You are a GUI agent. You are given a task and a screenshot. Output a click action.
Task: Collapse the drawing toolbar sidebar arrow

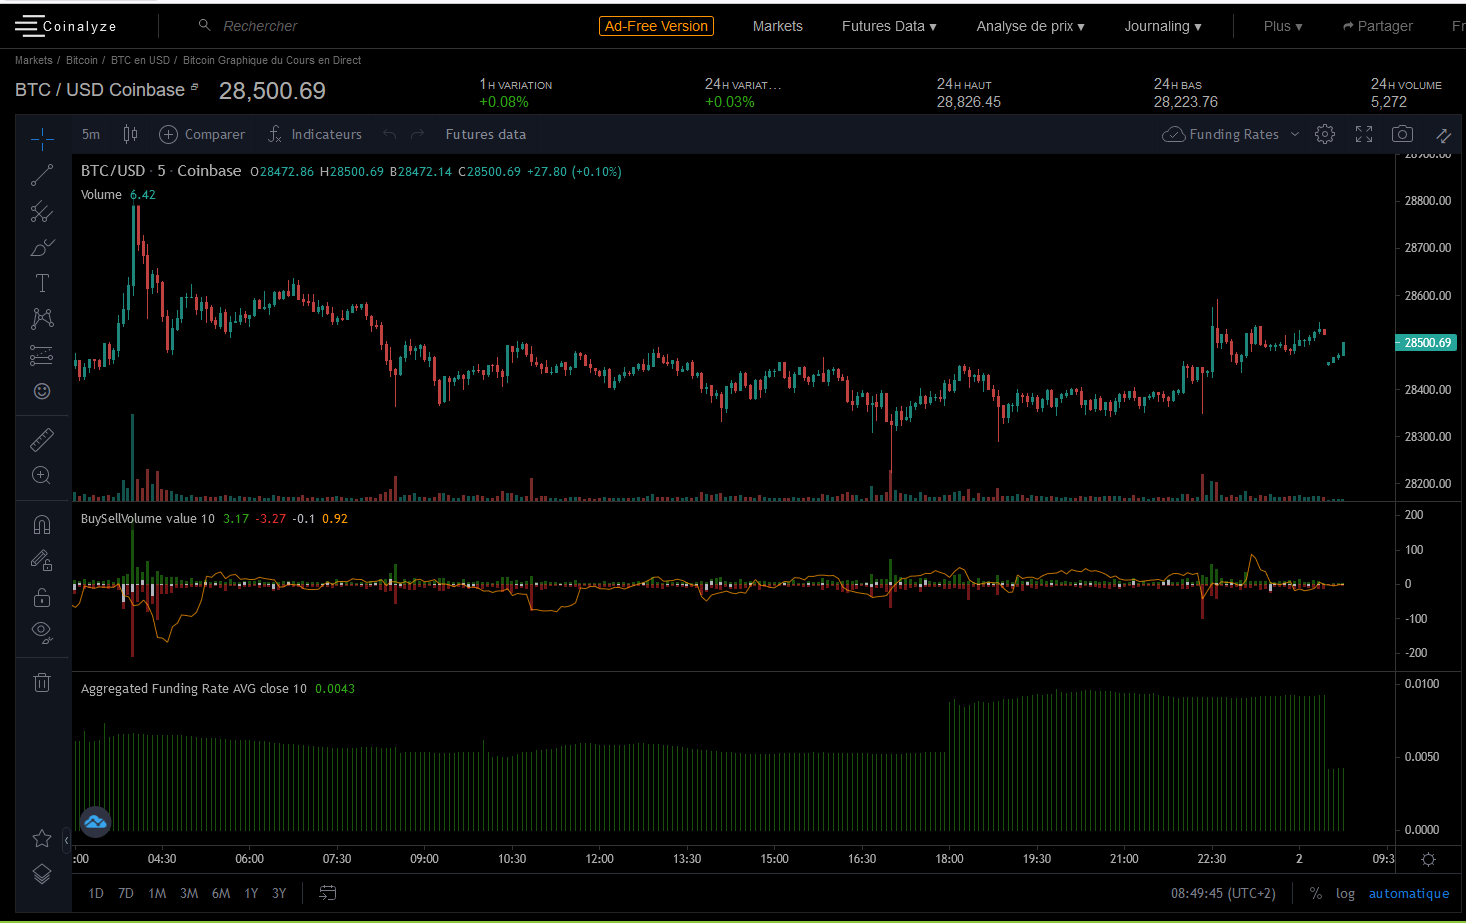tap(66, 841)
